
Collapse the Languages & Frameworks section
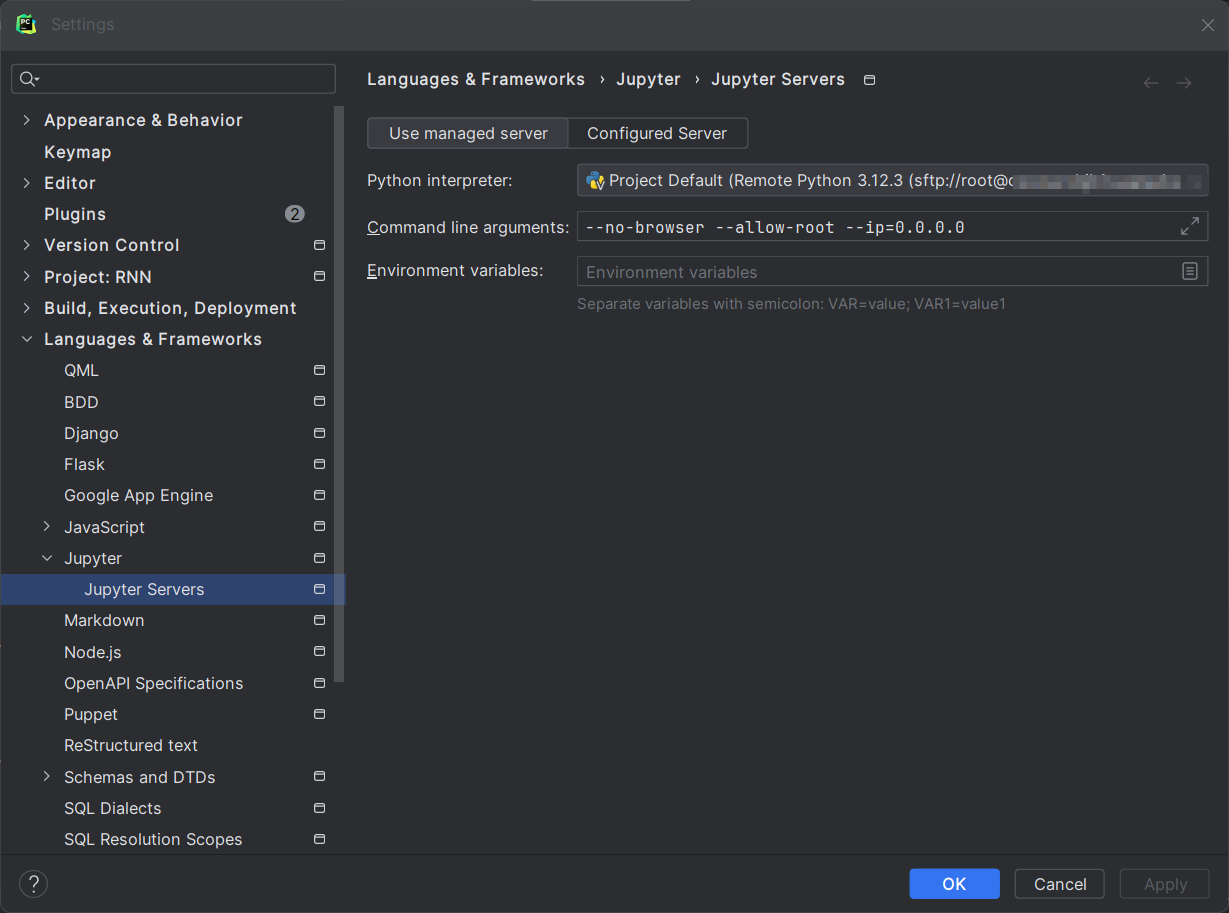[x=27, y=339]
